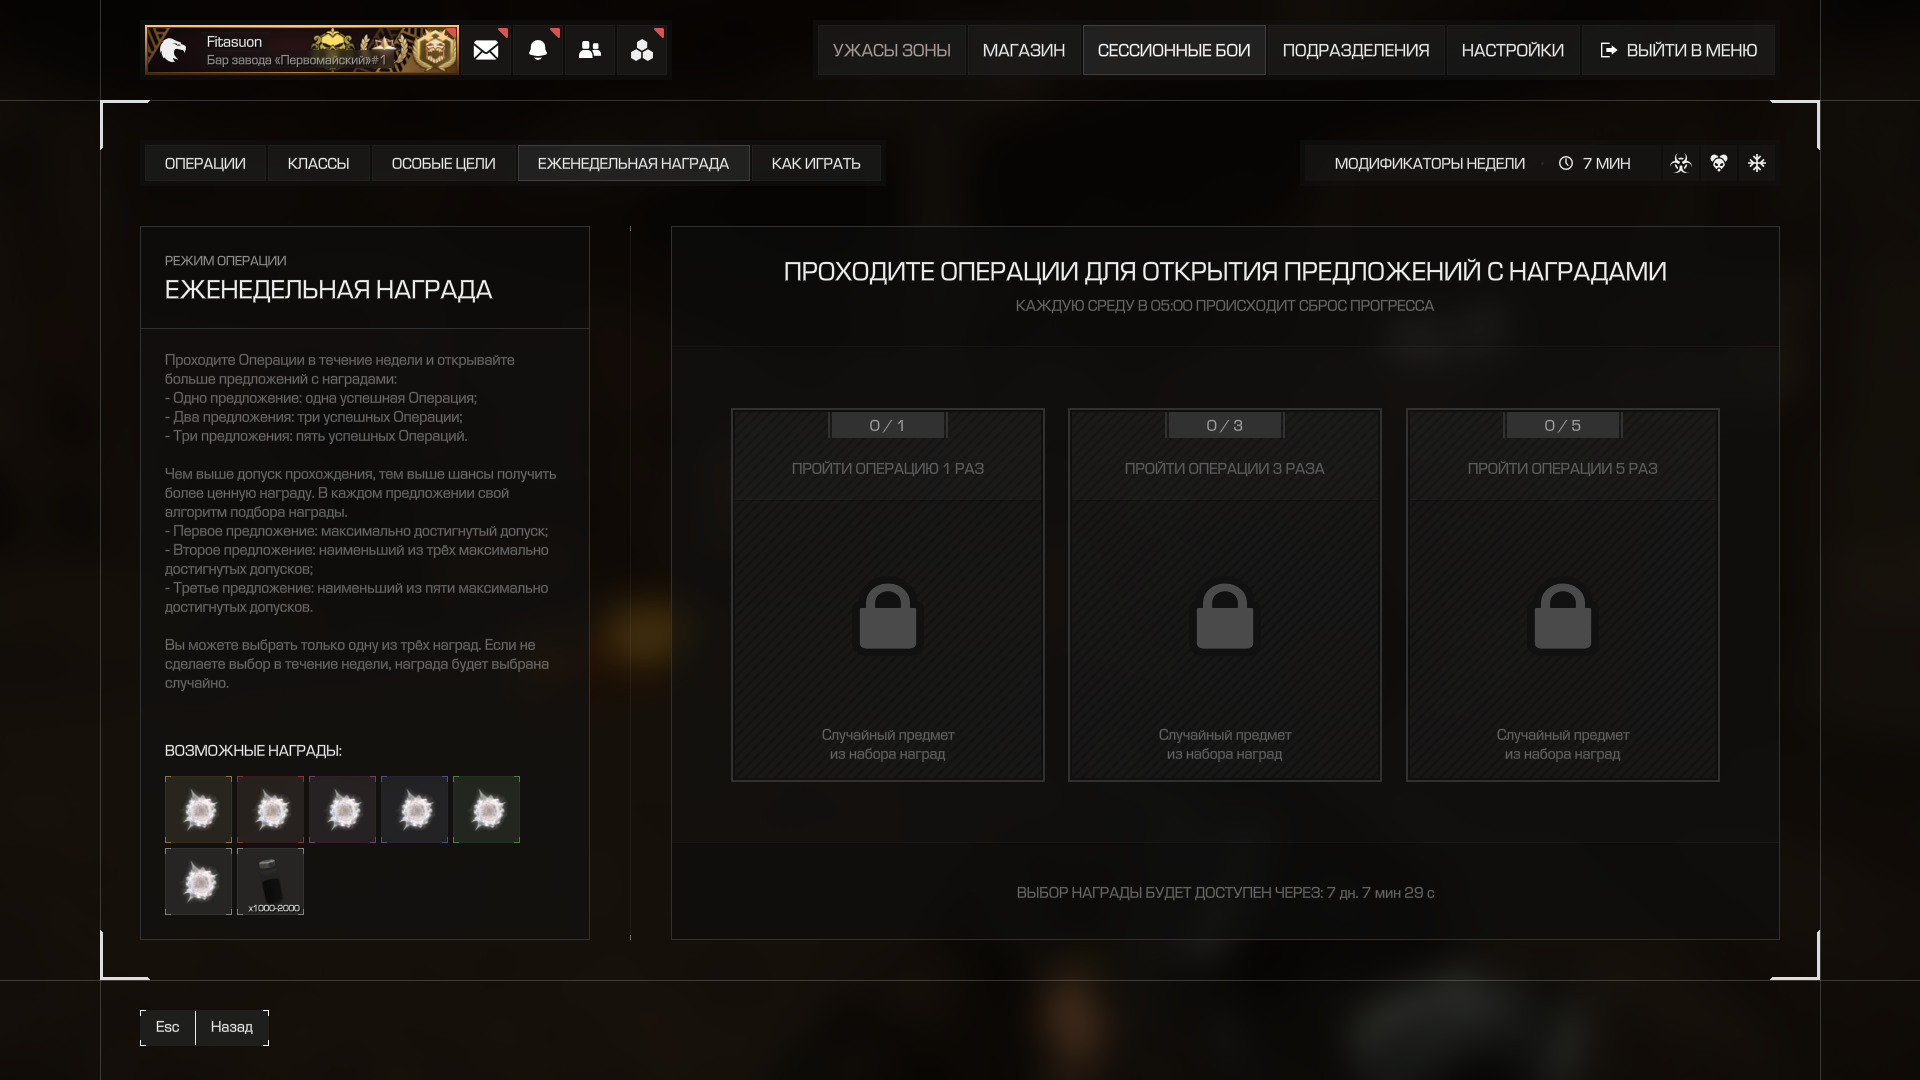Open the Классы tab
1920x1080 pixels.
point(318,163)
